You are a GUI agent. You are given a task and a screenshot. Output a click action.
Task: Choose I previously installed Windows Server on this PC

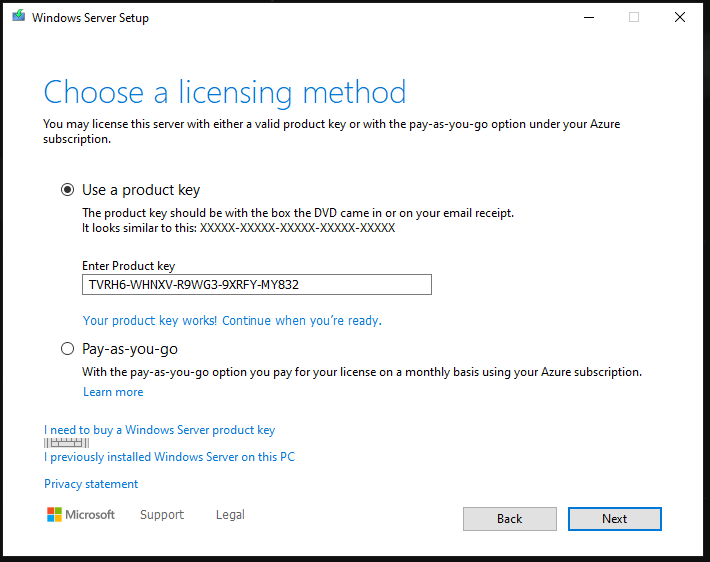pos(169,457)
